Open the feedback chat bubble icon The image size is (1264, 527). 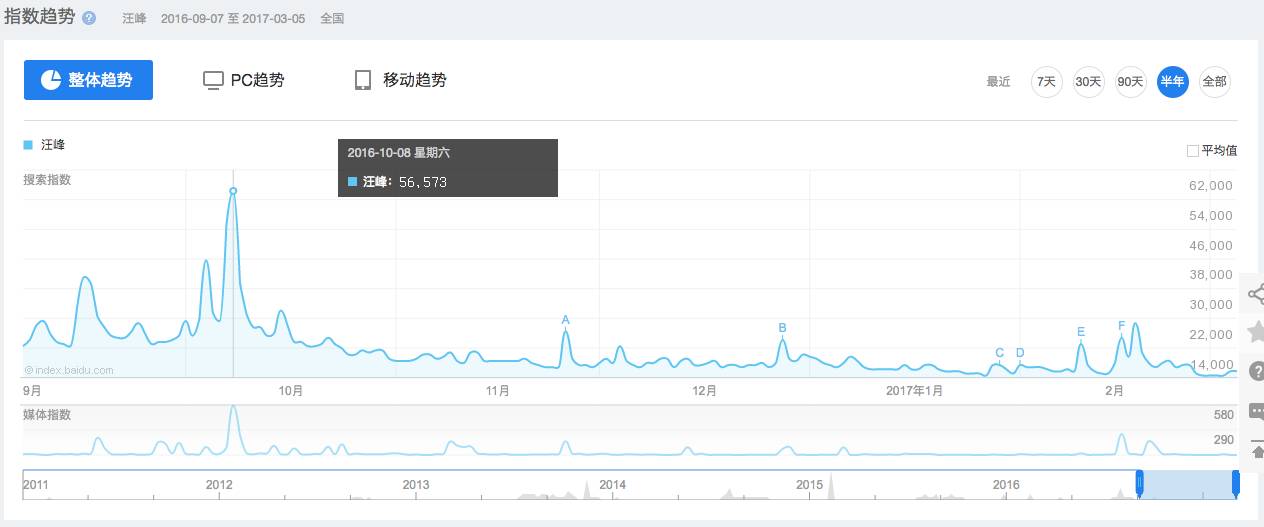(1256, 410)
